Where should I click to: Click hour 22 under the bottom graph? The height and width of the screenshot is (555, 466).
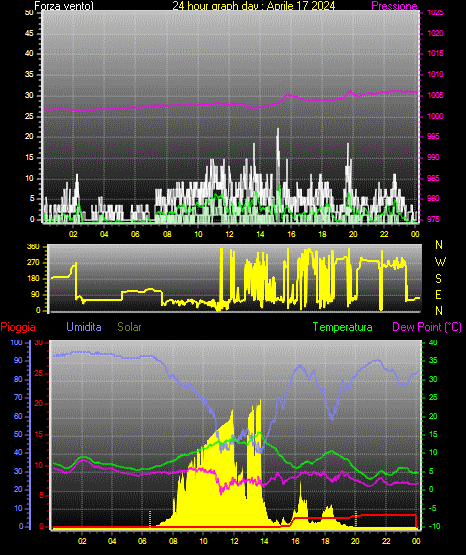click(x=386, y=541)
